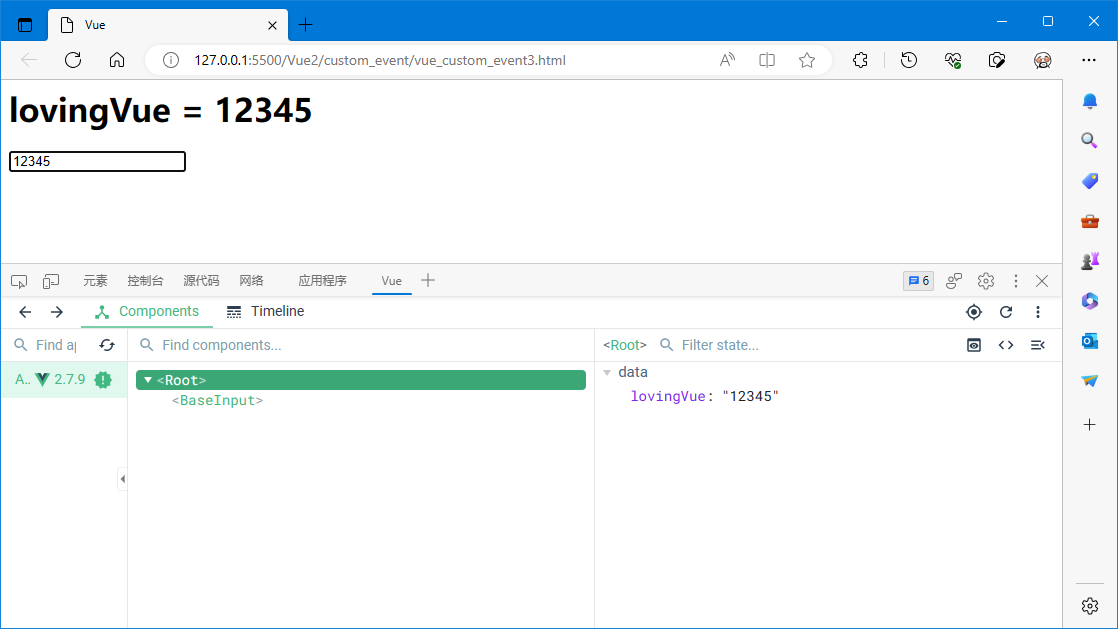Open the browser extensions puzzle icon
Image resolution: width=1118 pixels, height=629 pixels.
pyautogui.click(x=861, y=60)
